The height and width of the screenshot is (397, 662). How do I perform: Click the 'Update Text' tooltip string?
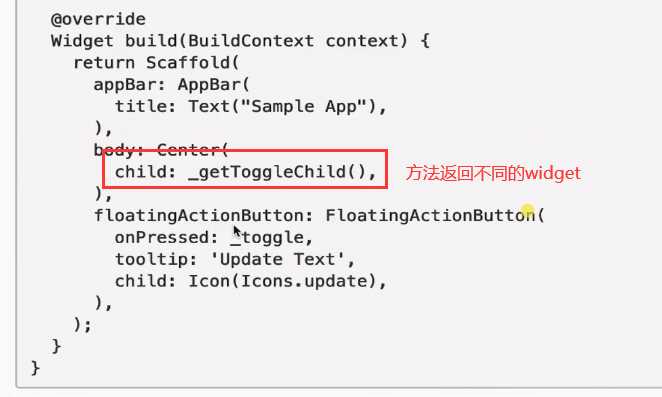(277, 259)
